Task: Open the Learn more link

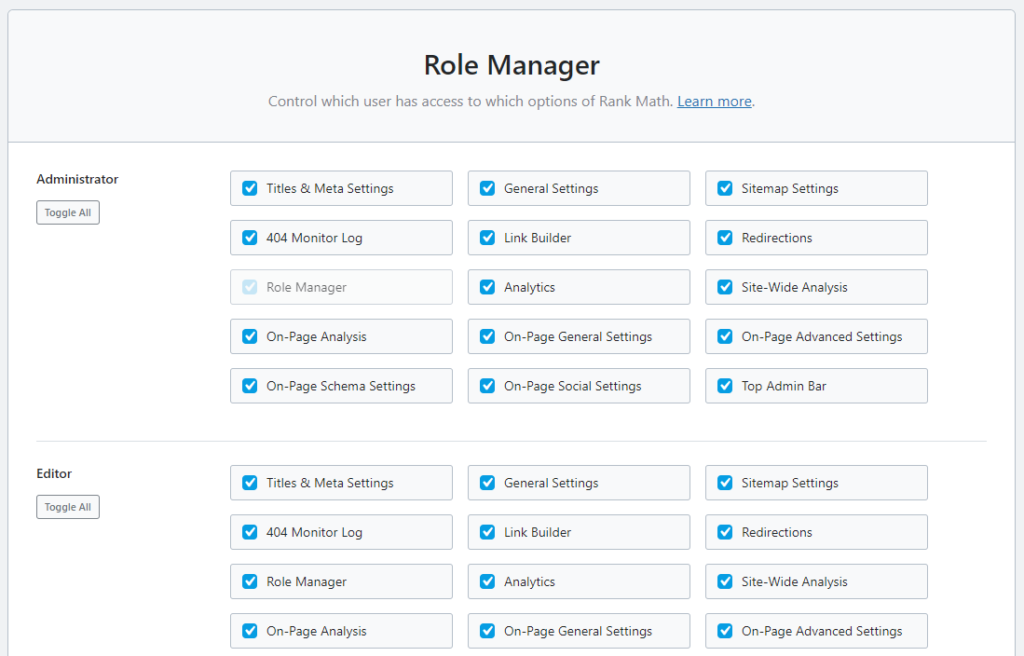Action: tap(714, 101)
